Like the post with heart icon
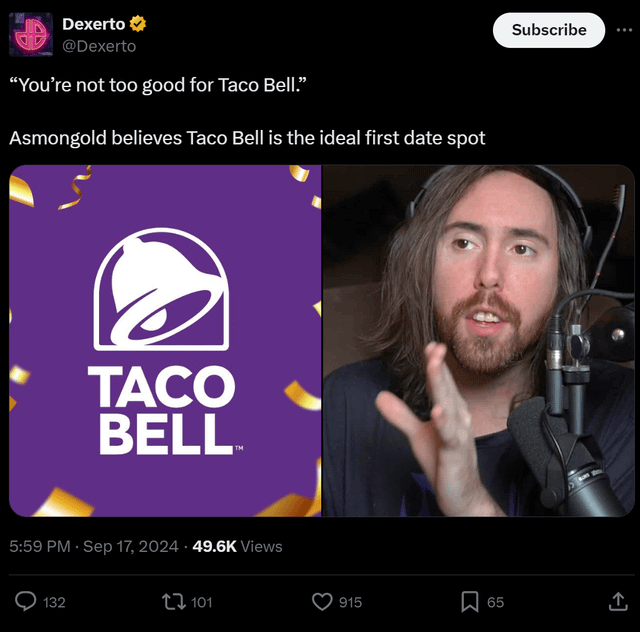The image size is (640, 632). click(322, 602)
